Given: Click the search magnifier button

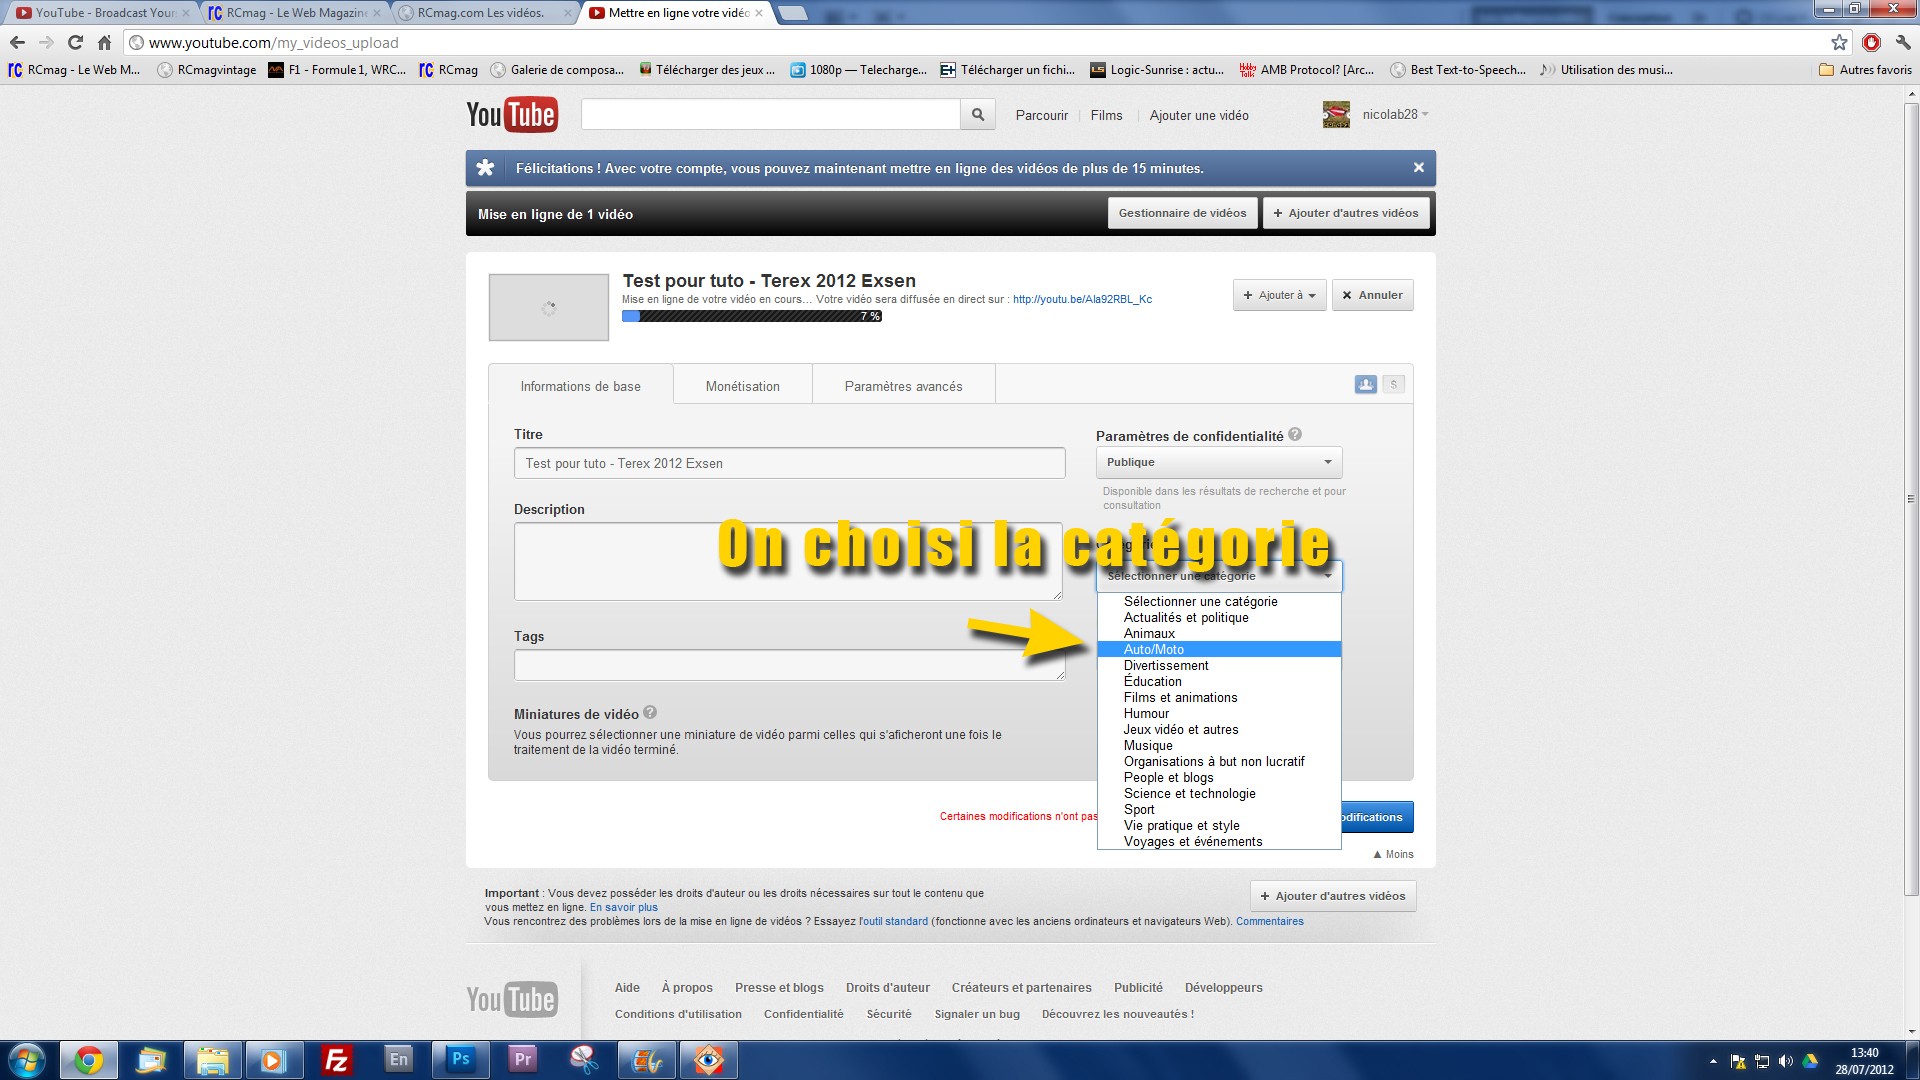Looking at the screenshot, I should [x=977, y=115].
